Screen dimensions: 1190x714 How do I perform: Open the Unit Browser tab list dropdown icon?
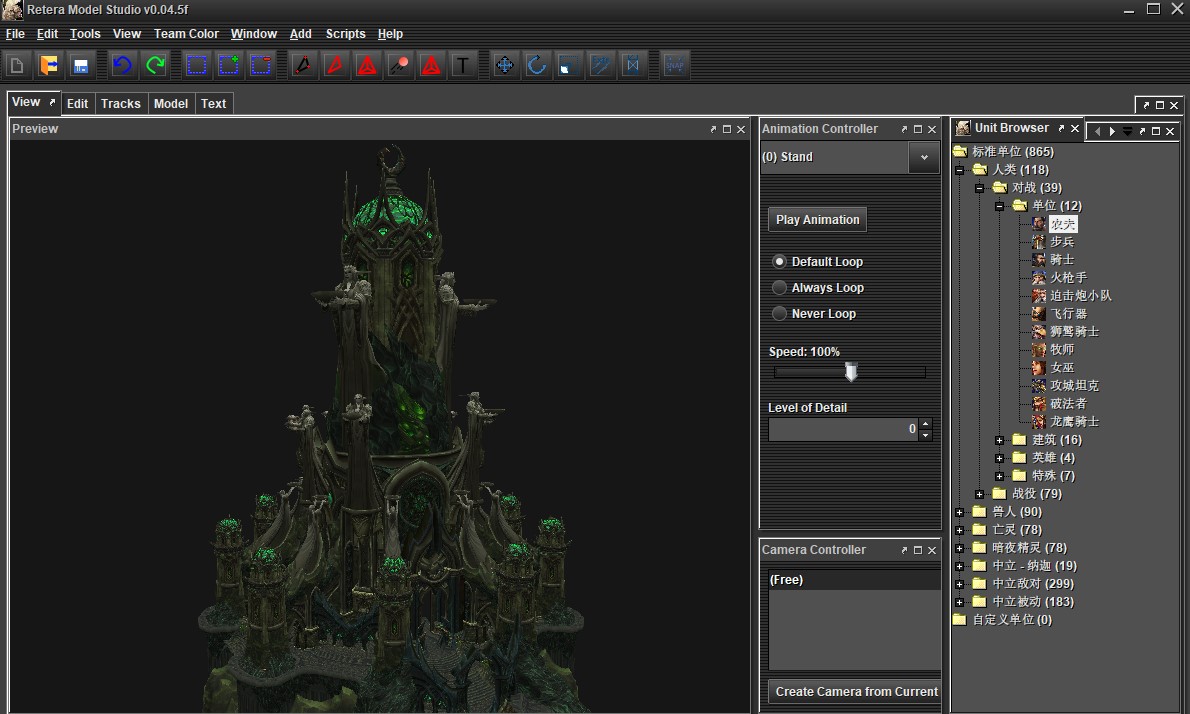click(x=1127, y=131)
